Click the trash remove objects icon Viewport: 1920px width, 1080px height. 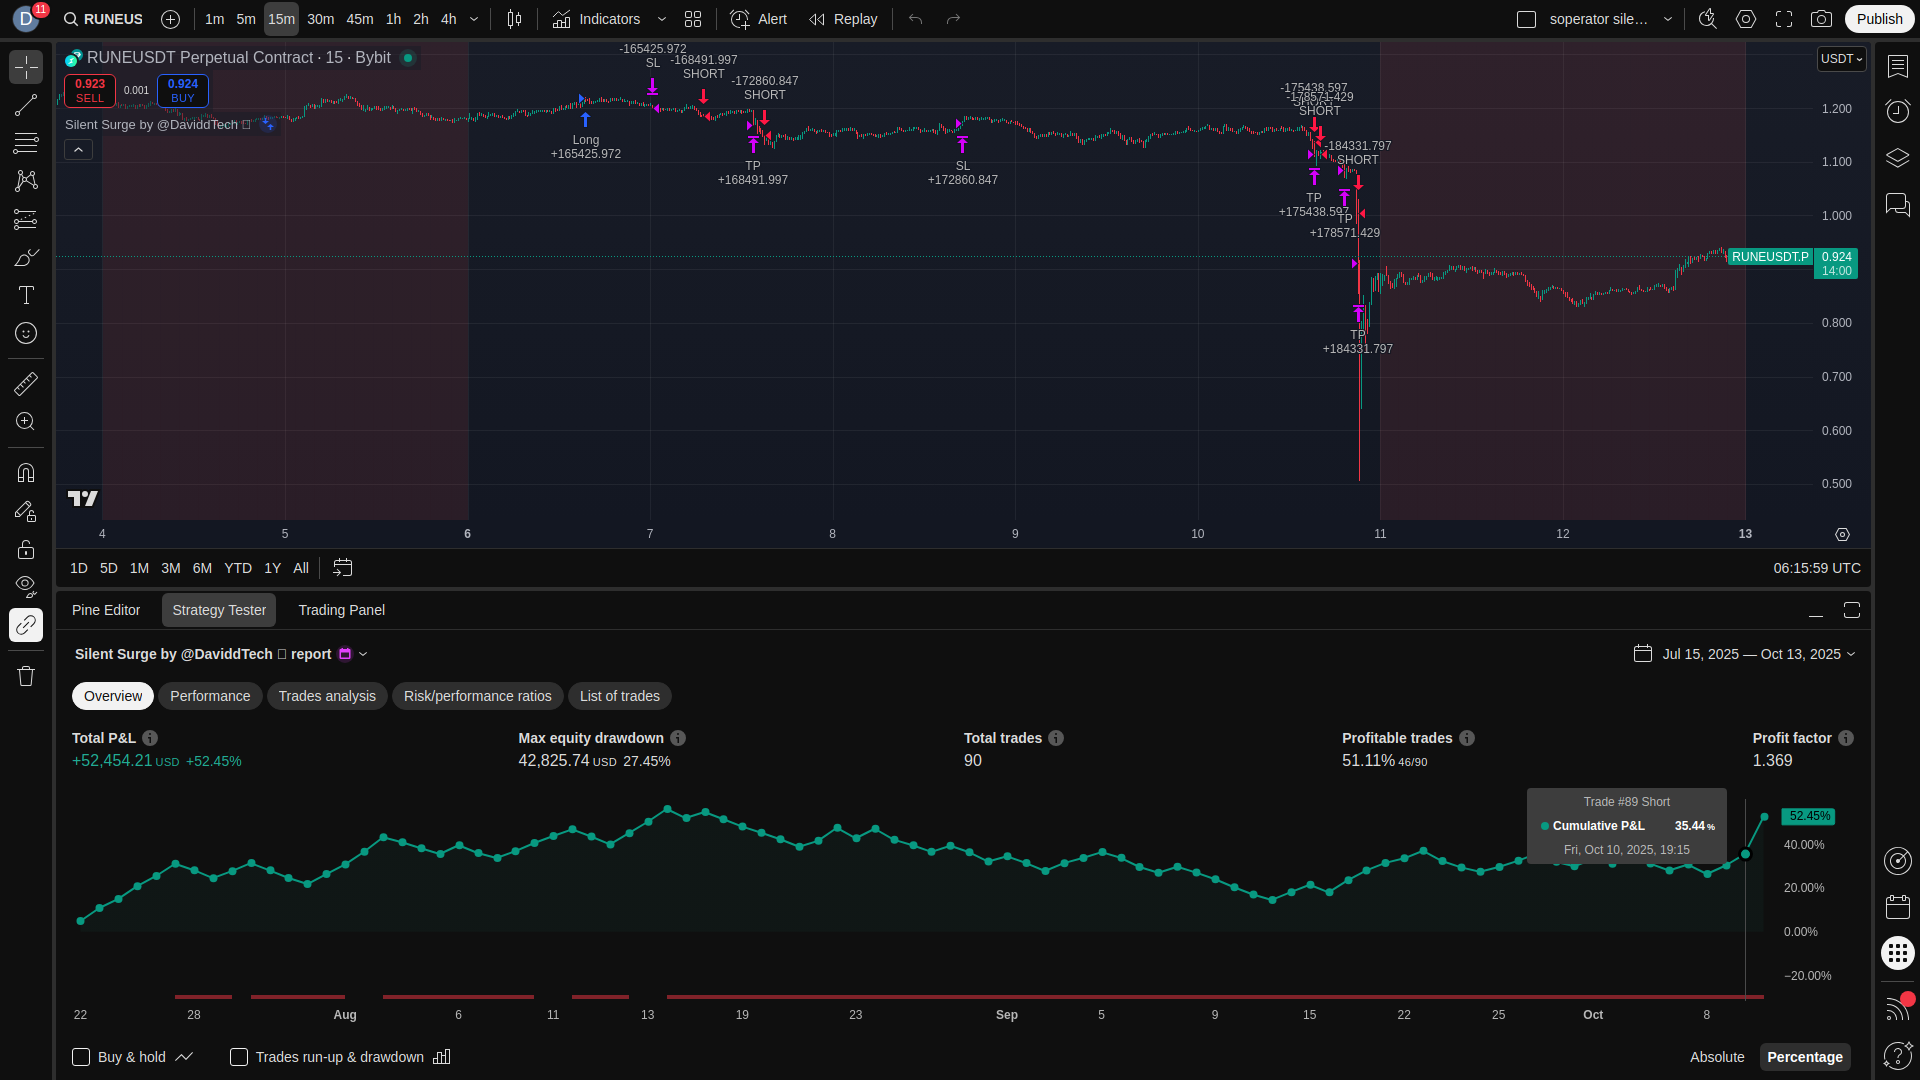pos(26,676)
